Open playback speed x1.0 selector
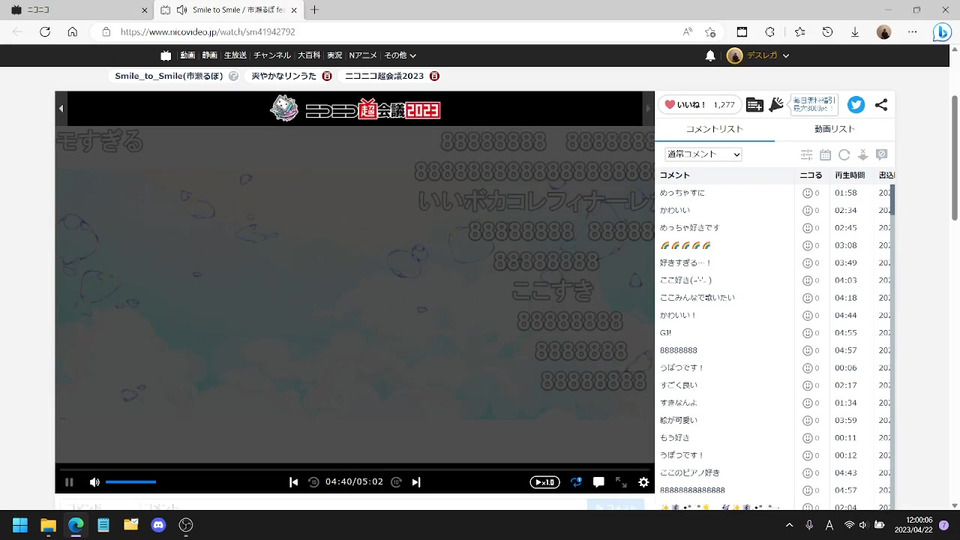This screenshot has height=540, width=960. point(544,482)
